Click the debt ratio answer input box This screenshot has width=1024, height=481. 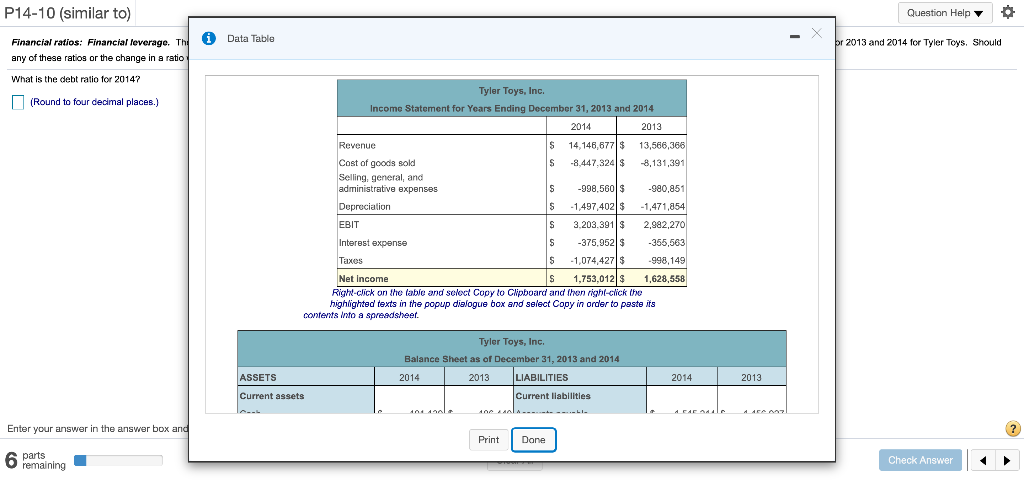tap(18, 102)
